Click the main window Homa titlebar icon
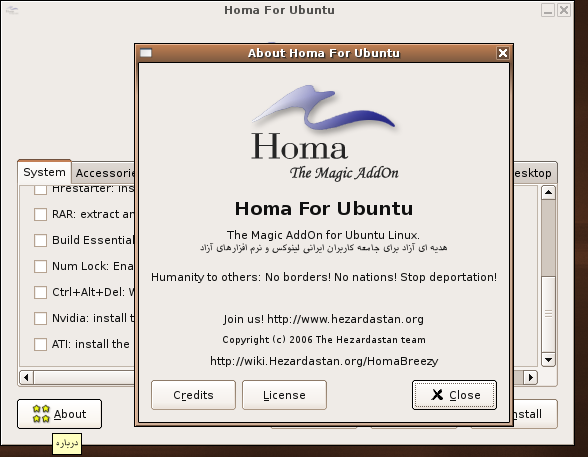The width and height of the screenshot is (588, 457). click(x=12, y=10)
